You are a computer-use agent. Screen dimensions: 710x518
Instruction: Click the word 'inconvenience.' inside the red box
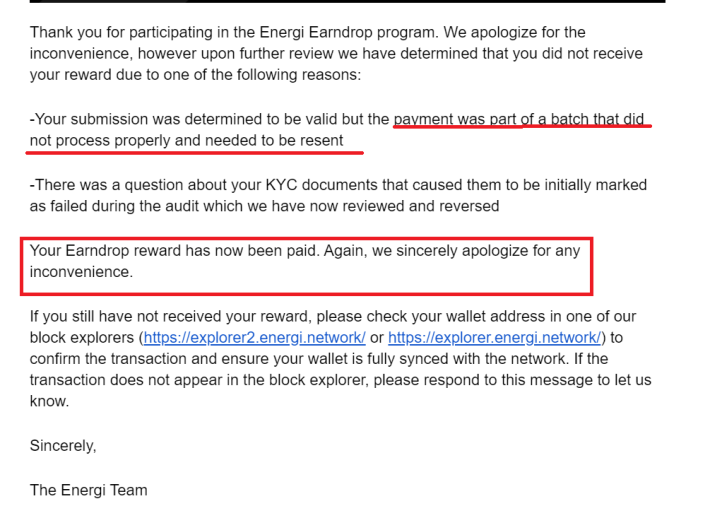[82, 272]
